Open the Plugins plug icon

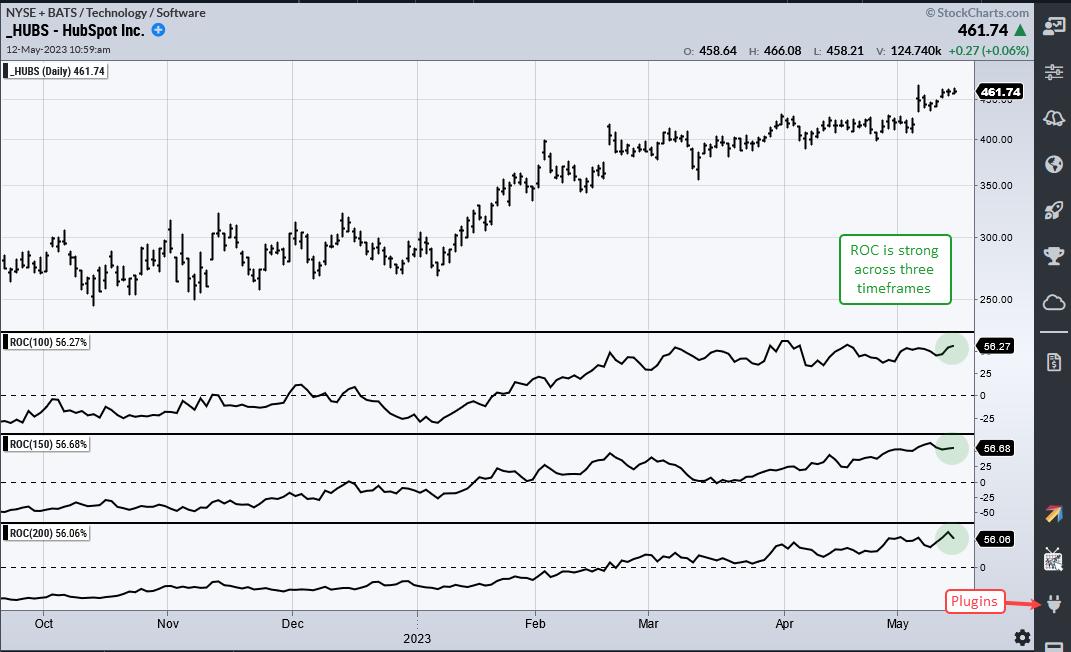[x=1054, y=604]
